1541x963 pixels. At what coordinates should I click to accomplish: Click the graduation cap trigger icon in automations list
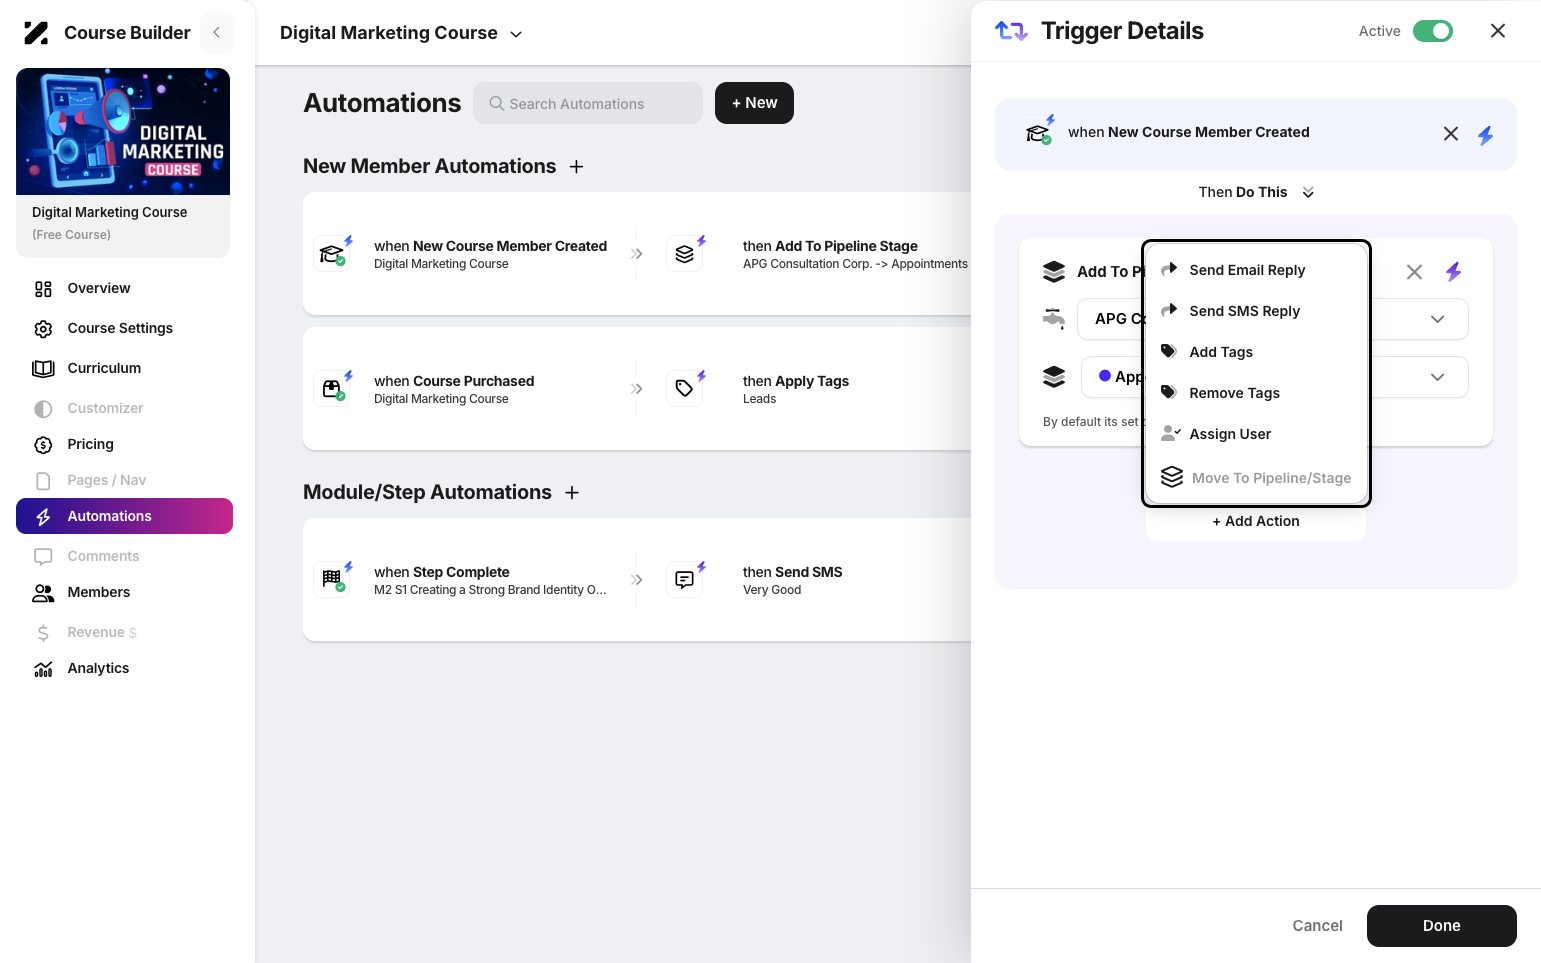pos(333,254)
